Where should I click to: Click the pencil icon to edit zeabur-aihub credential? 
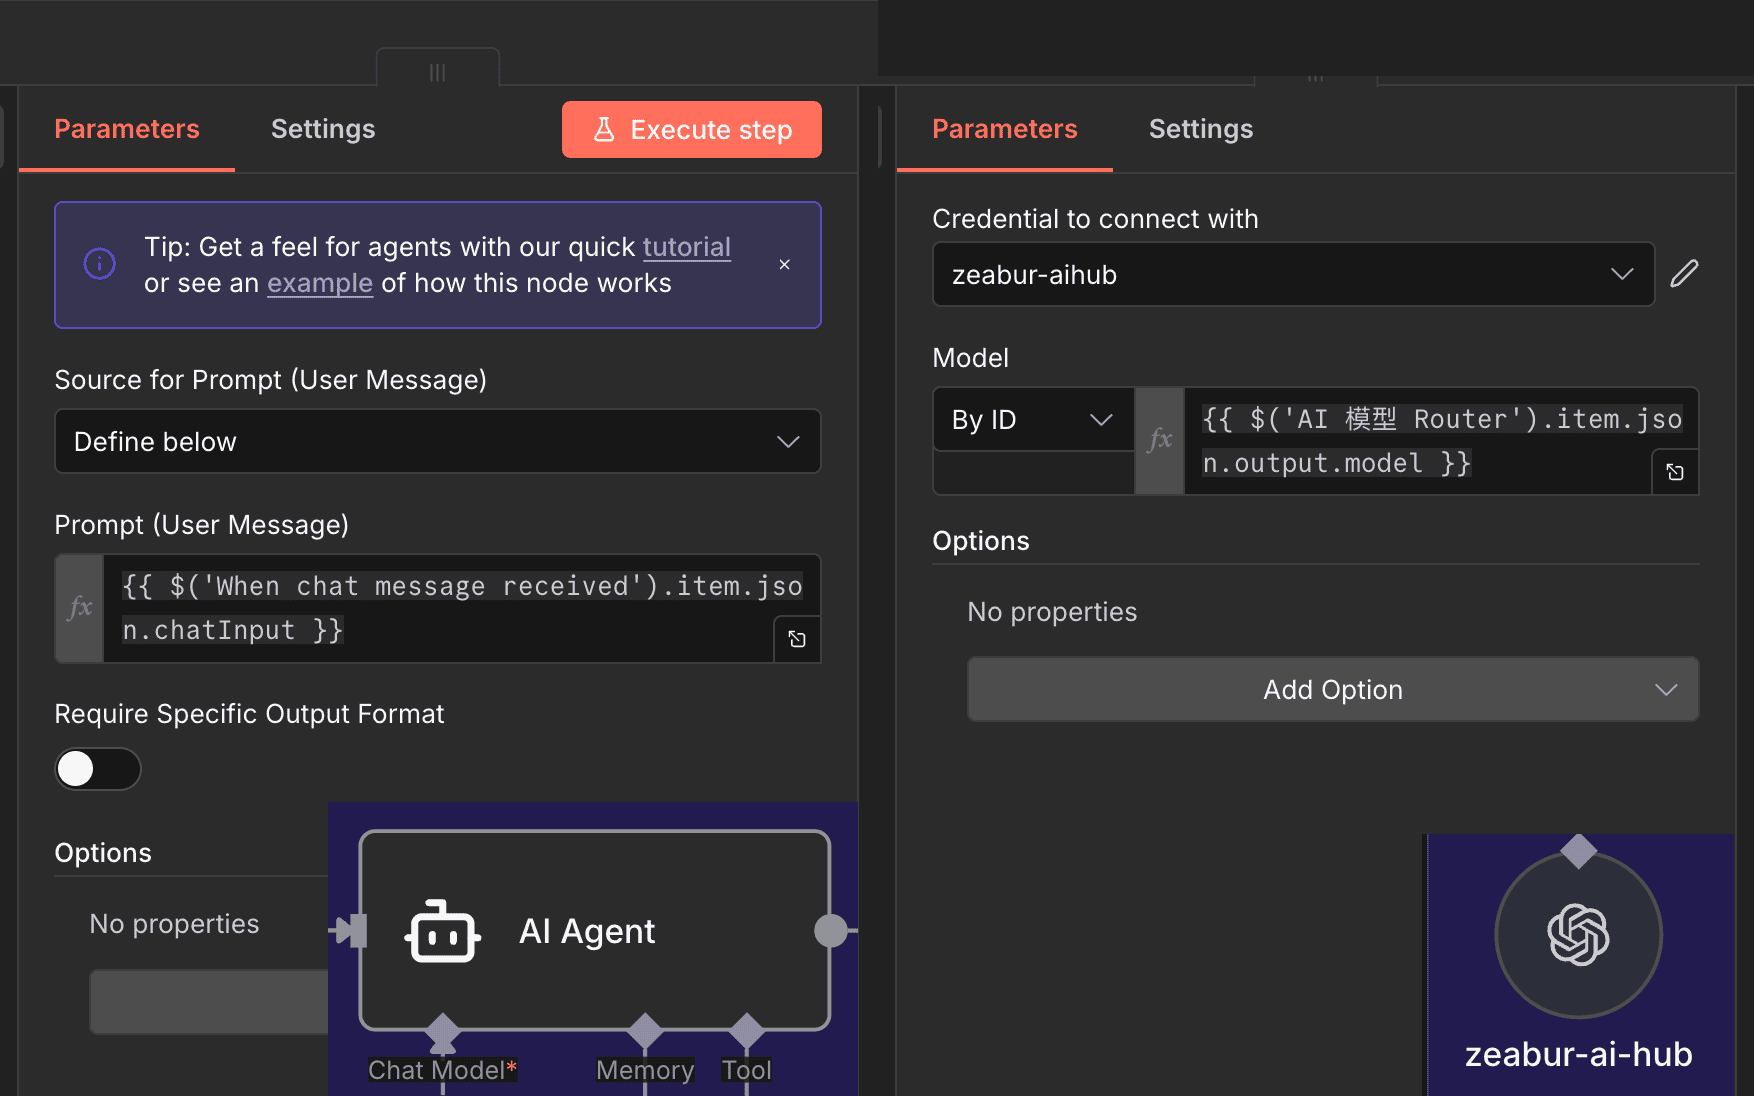[1685, 273]
